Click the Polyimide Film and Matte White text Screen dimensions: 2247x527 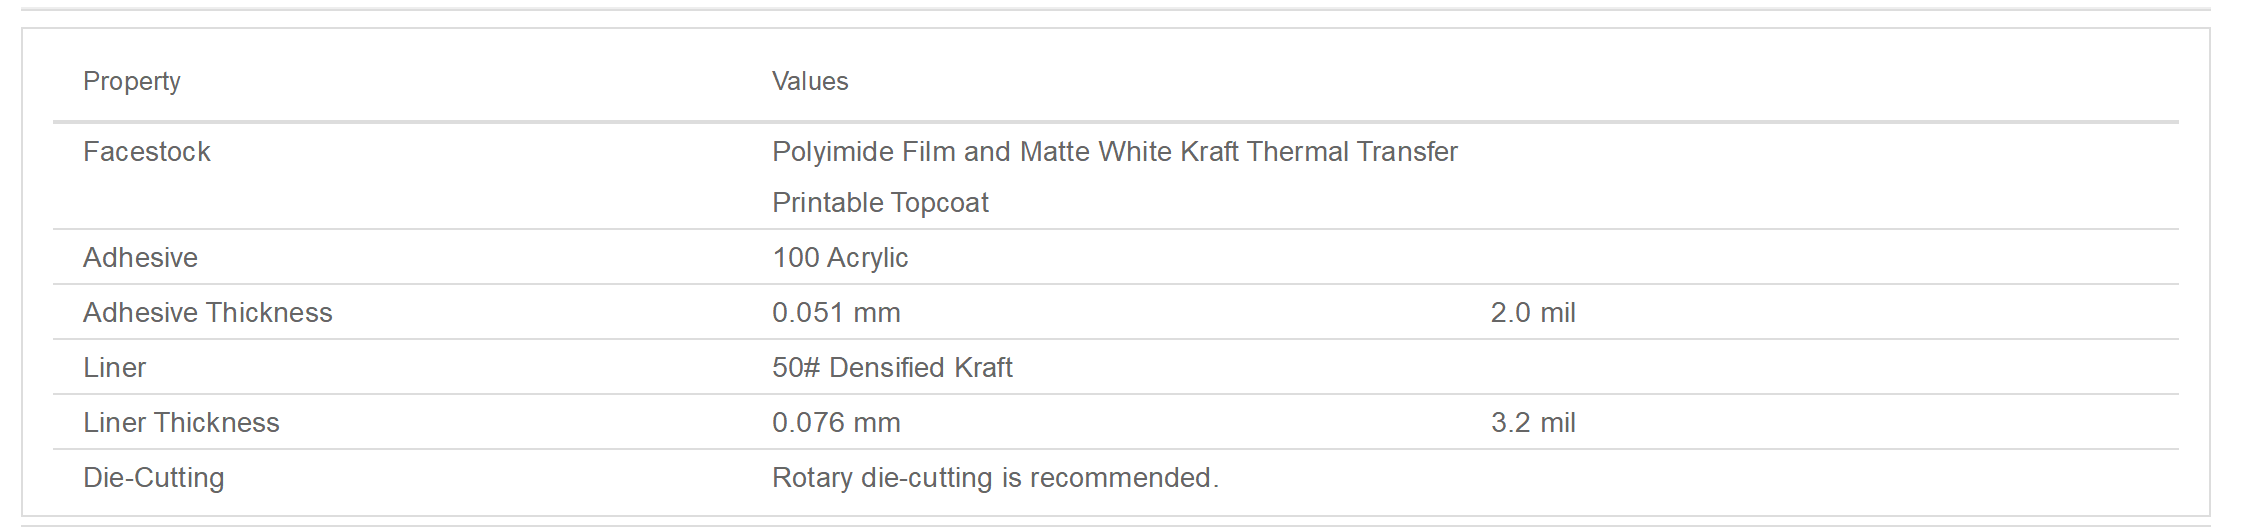point(971,151)
